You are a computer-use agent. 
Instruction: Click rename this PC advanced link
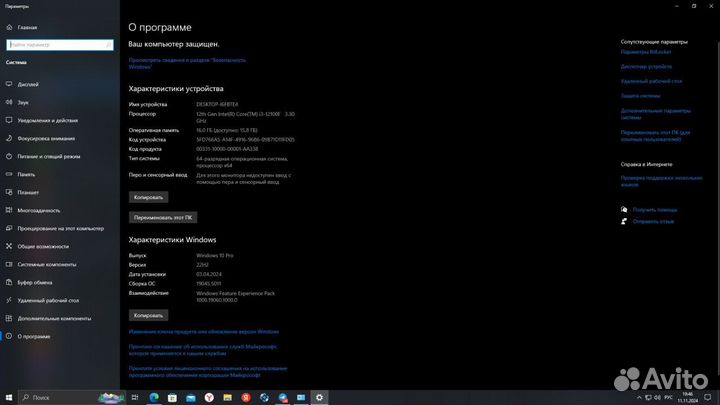point(655,136)
